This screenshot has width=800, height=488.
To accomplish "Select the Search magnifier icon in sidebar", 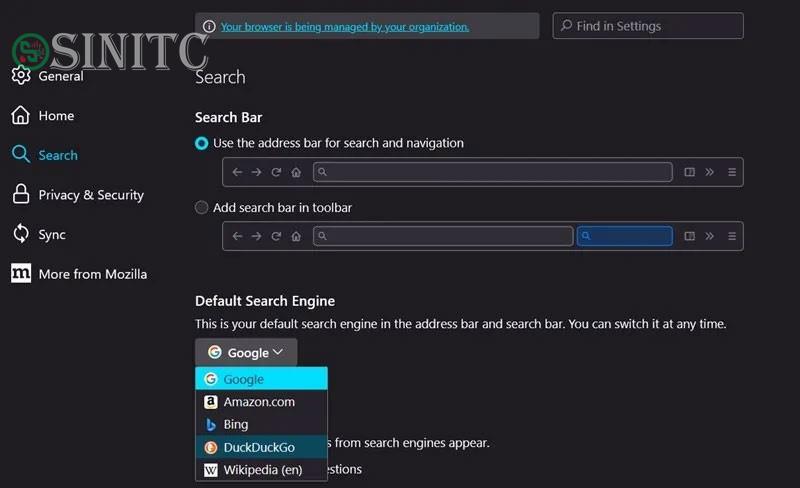I will click(21, 154).
